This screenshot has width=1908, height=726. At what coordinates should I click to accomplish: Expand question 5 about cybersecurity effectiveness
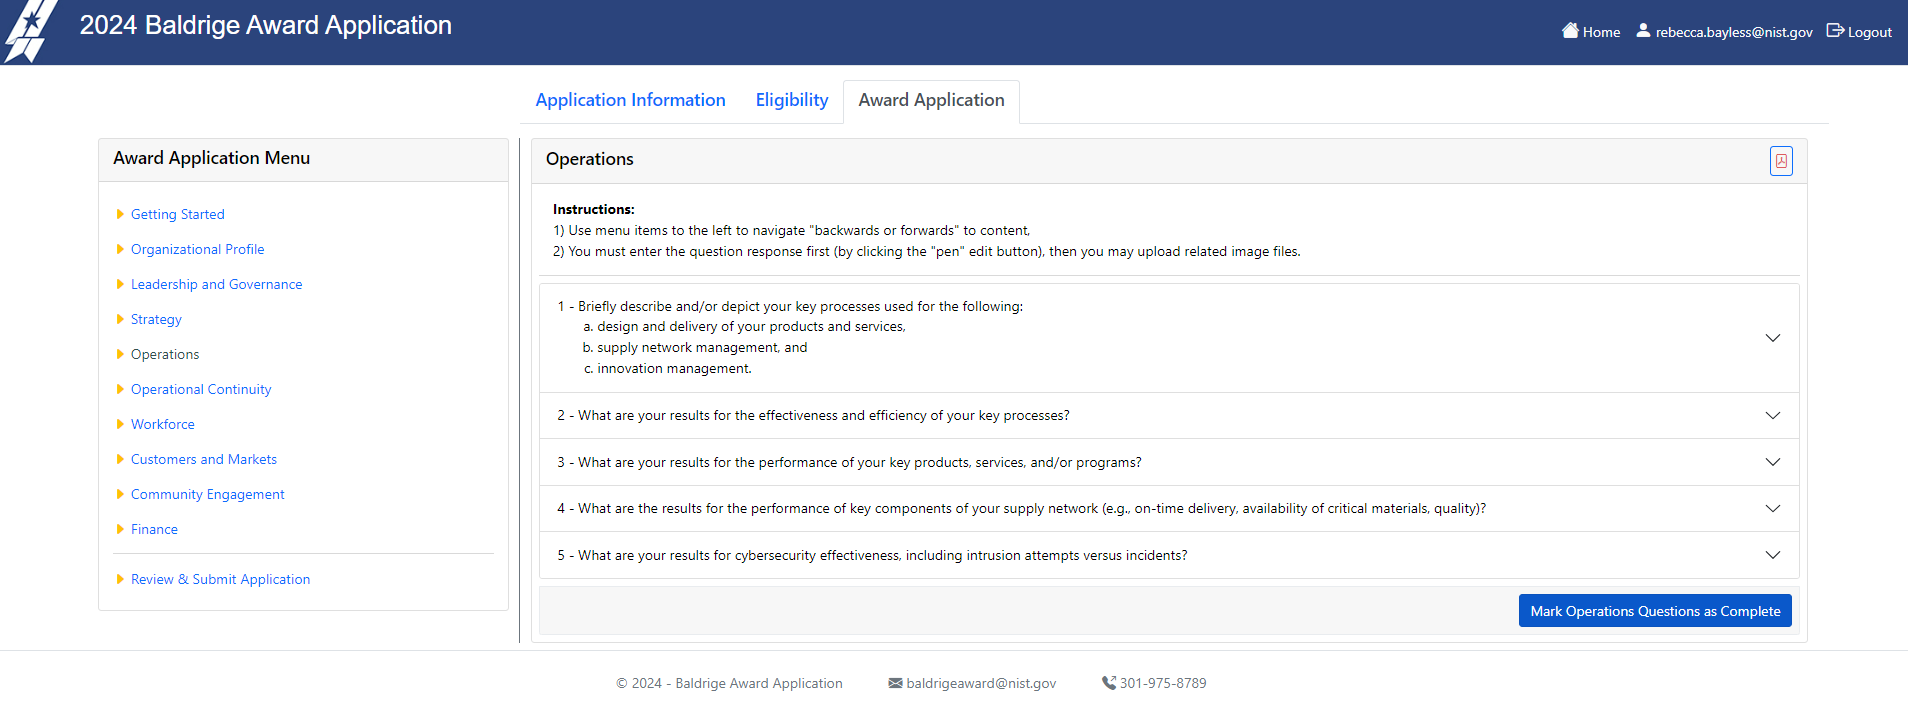pos(1772,556)
